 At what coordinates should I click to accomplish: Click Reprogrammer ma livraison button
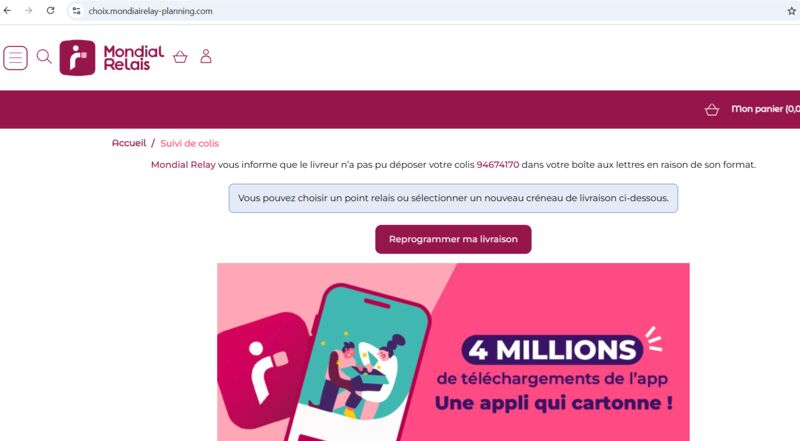click(x=453, y=239)
